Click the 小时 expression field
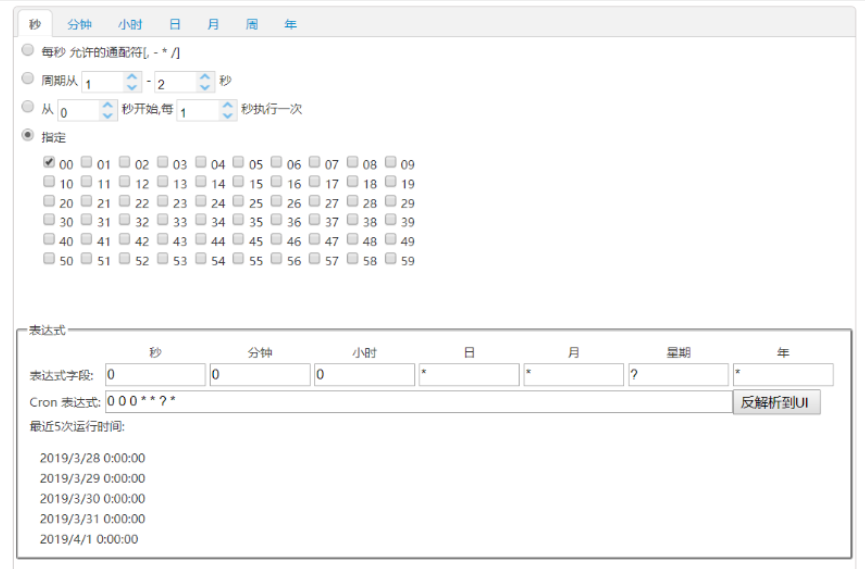This screenshot has width=865, height=569. point(365,375)
